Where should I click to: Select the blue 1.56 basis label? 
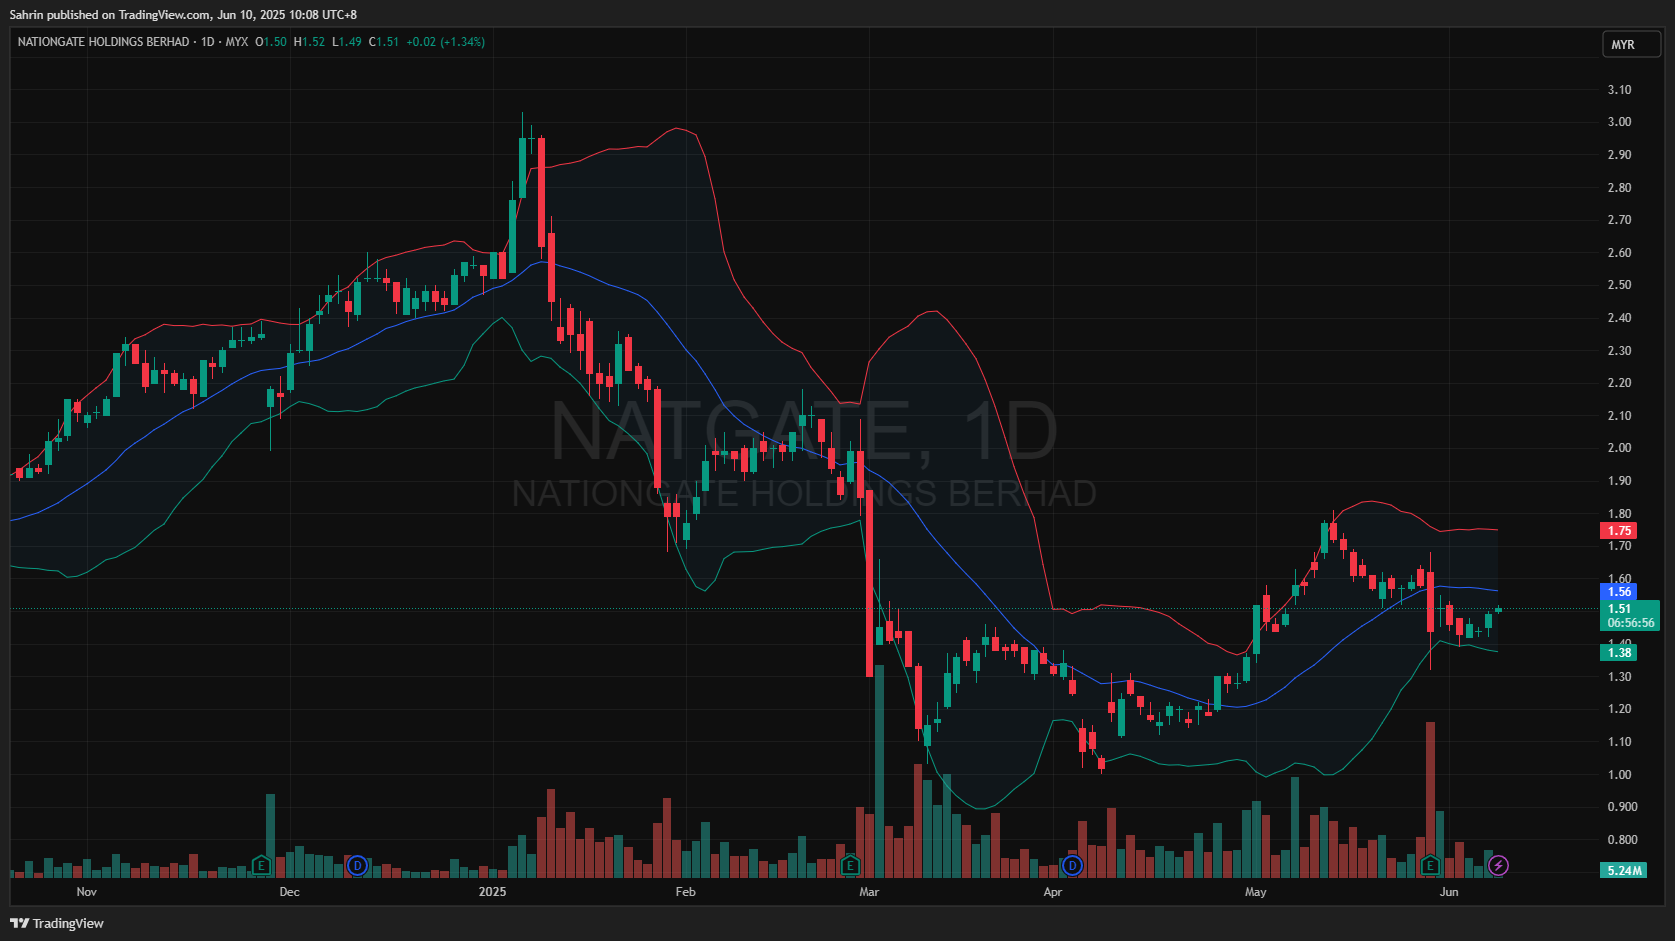1619,592
